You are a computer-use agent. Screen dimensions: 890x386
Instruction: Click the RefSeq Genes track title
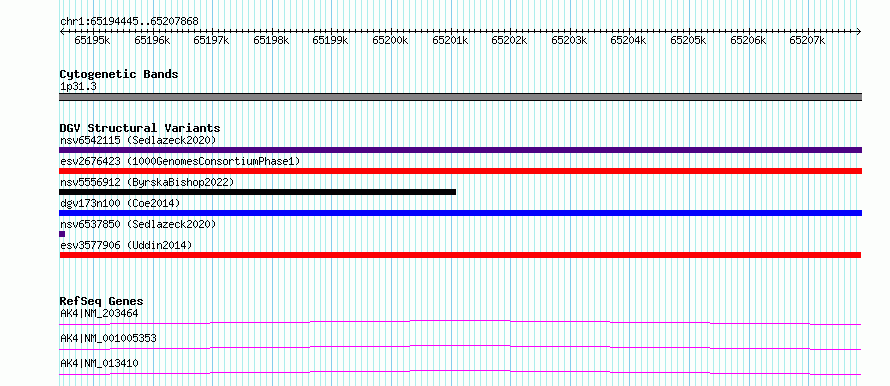pyautogui.click(x=102, y=301)
